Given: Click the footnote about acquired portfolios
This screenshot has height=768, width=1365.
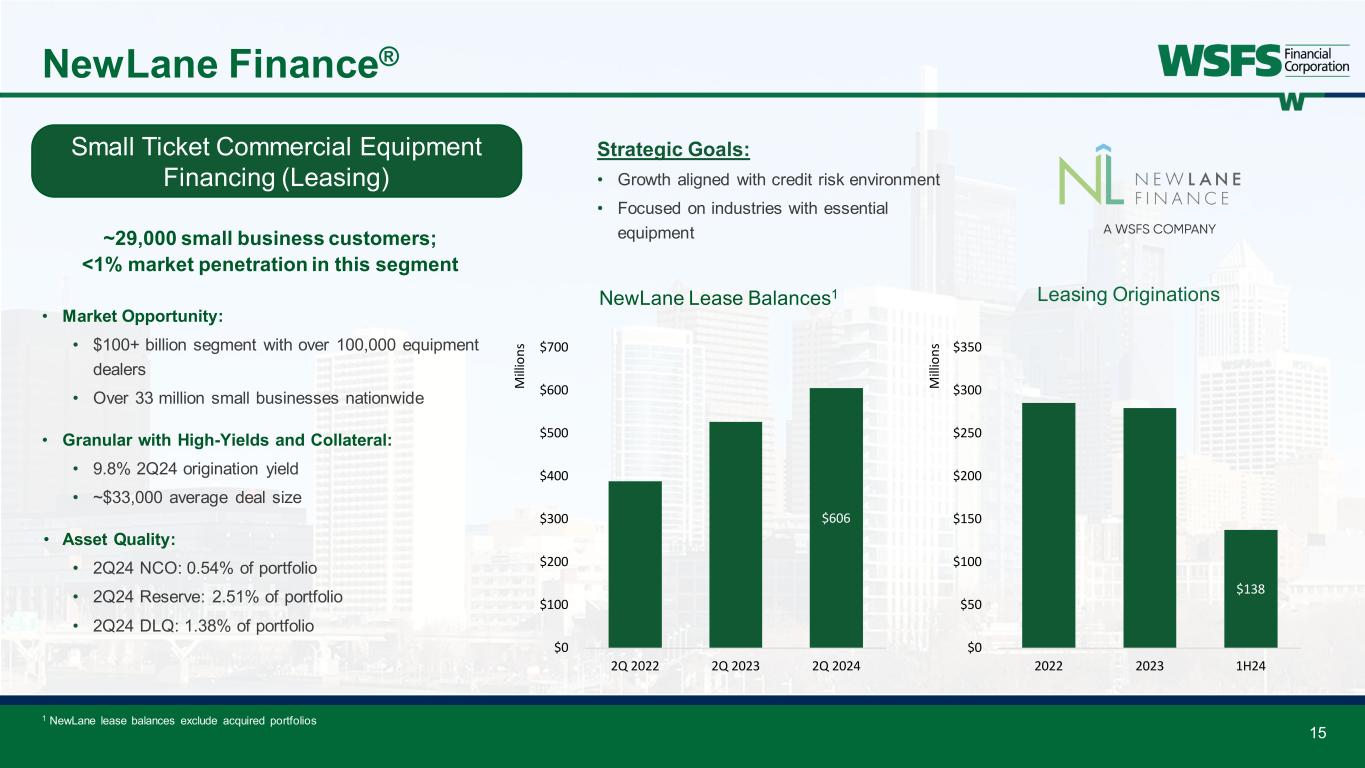Looking at the screenshot, I should pos(181,721).
